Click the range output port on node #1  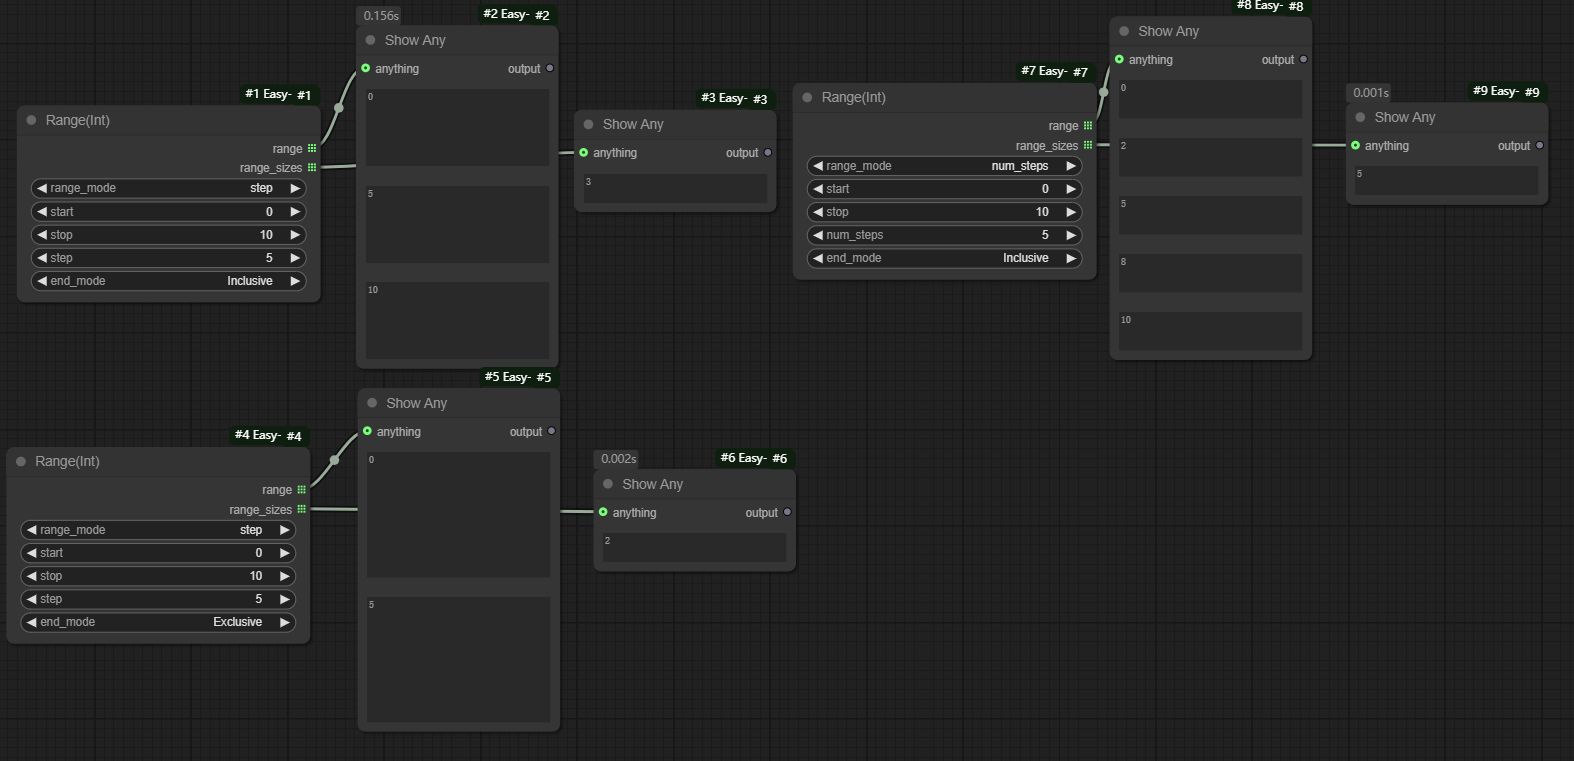[x=312, y=149]
